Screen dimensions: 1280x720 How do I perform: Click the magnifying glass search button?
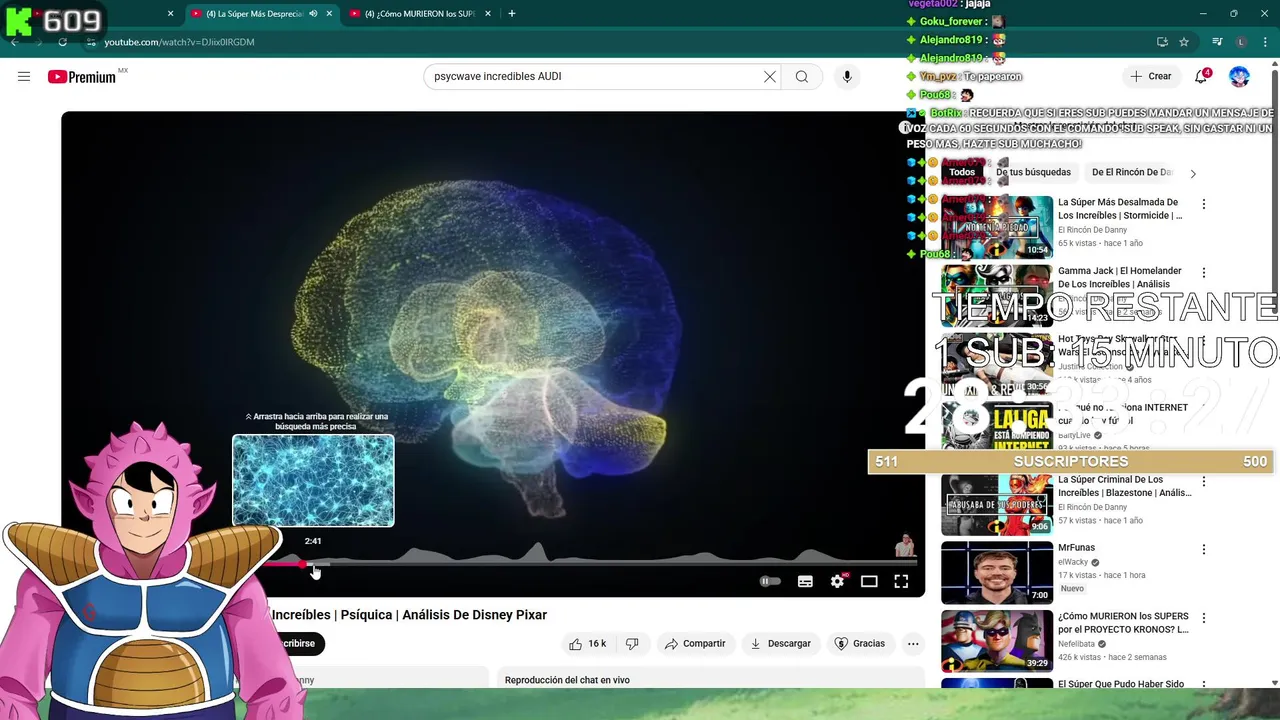point(802,76)
